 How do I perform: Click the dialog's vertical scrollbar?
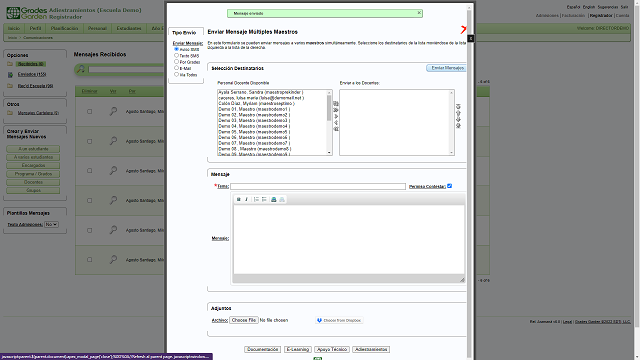pyautogui.click(x=470, y=184)
